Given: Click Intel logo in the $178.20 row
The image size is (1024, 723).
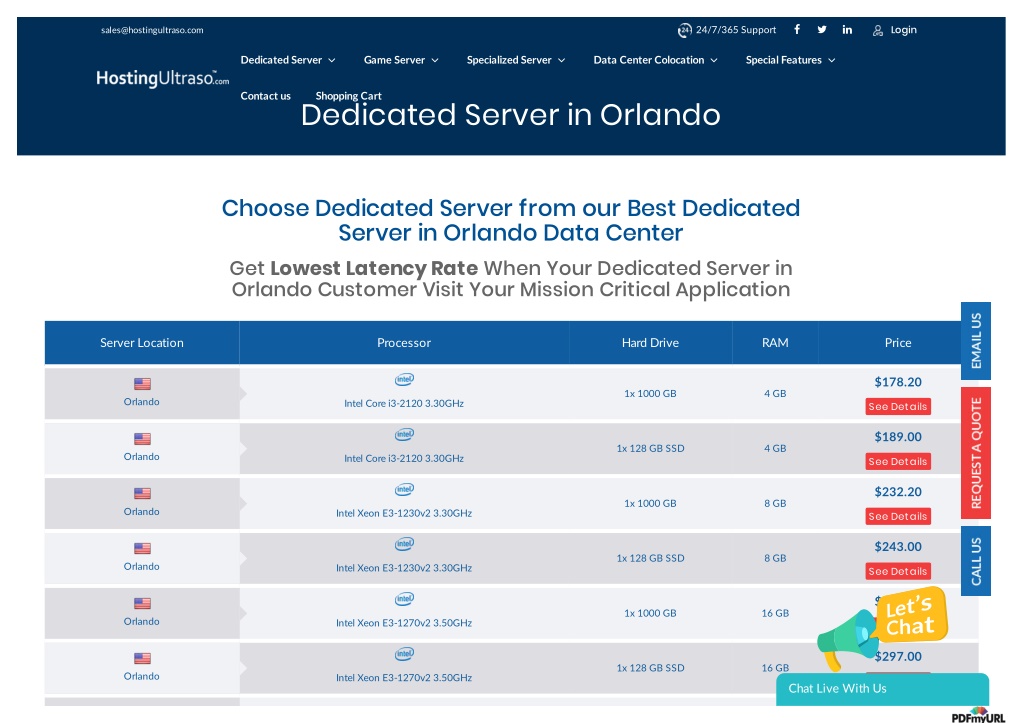Looking at the screenshot, I should click(404, 379).
